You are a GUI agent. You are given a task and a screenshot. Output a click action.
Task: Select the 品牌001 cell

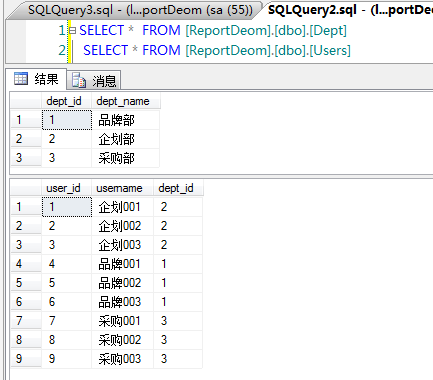(122, 264)
